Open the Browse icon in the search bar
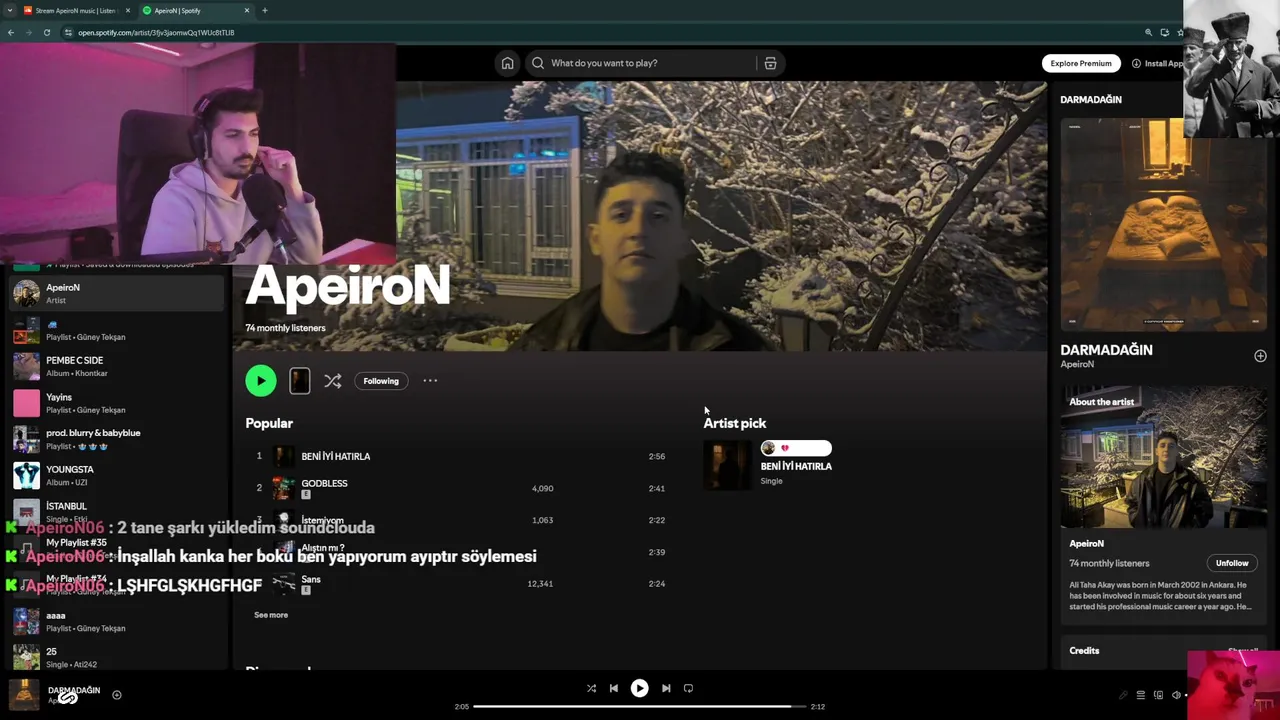Viewport: 1280px width, 720px height. pos(770,63)
